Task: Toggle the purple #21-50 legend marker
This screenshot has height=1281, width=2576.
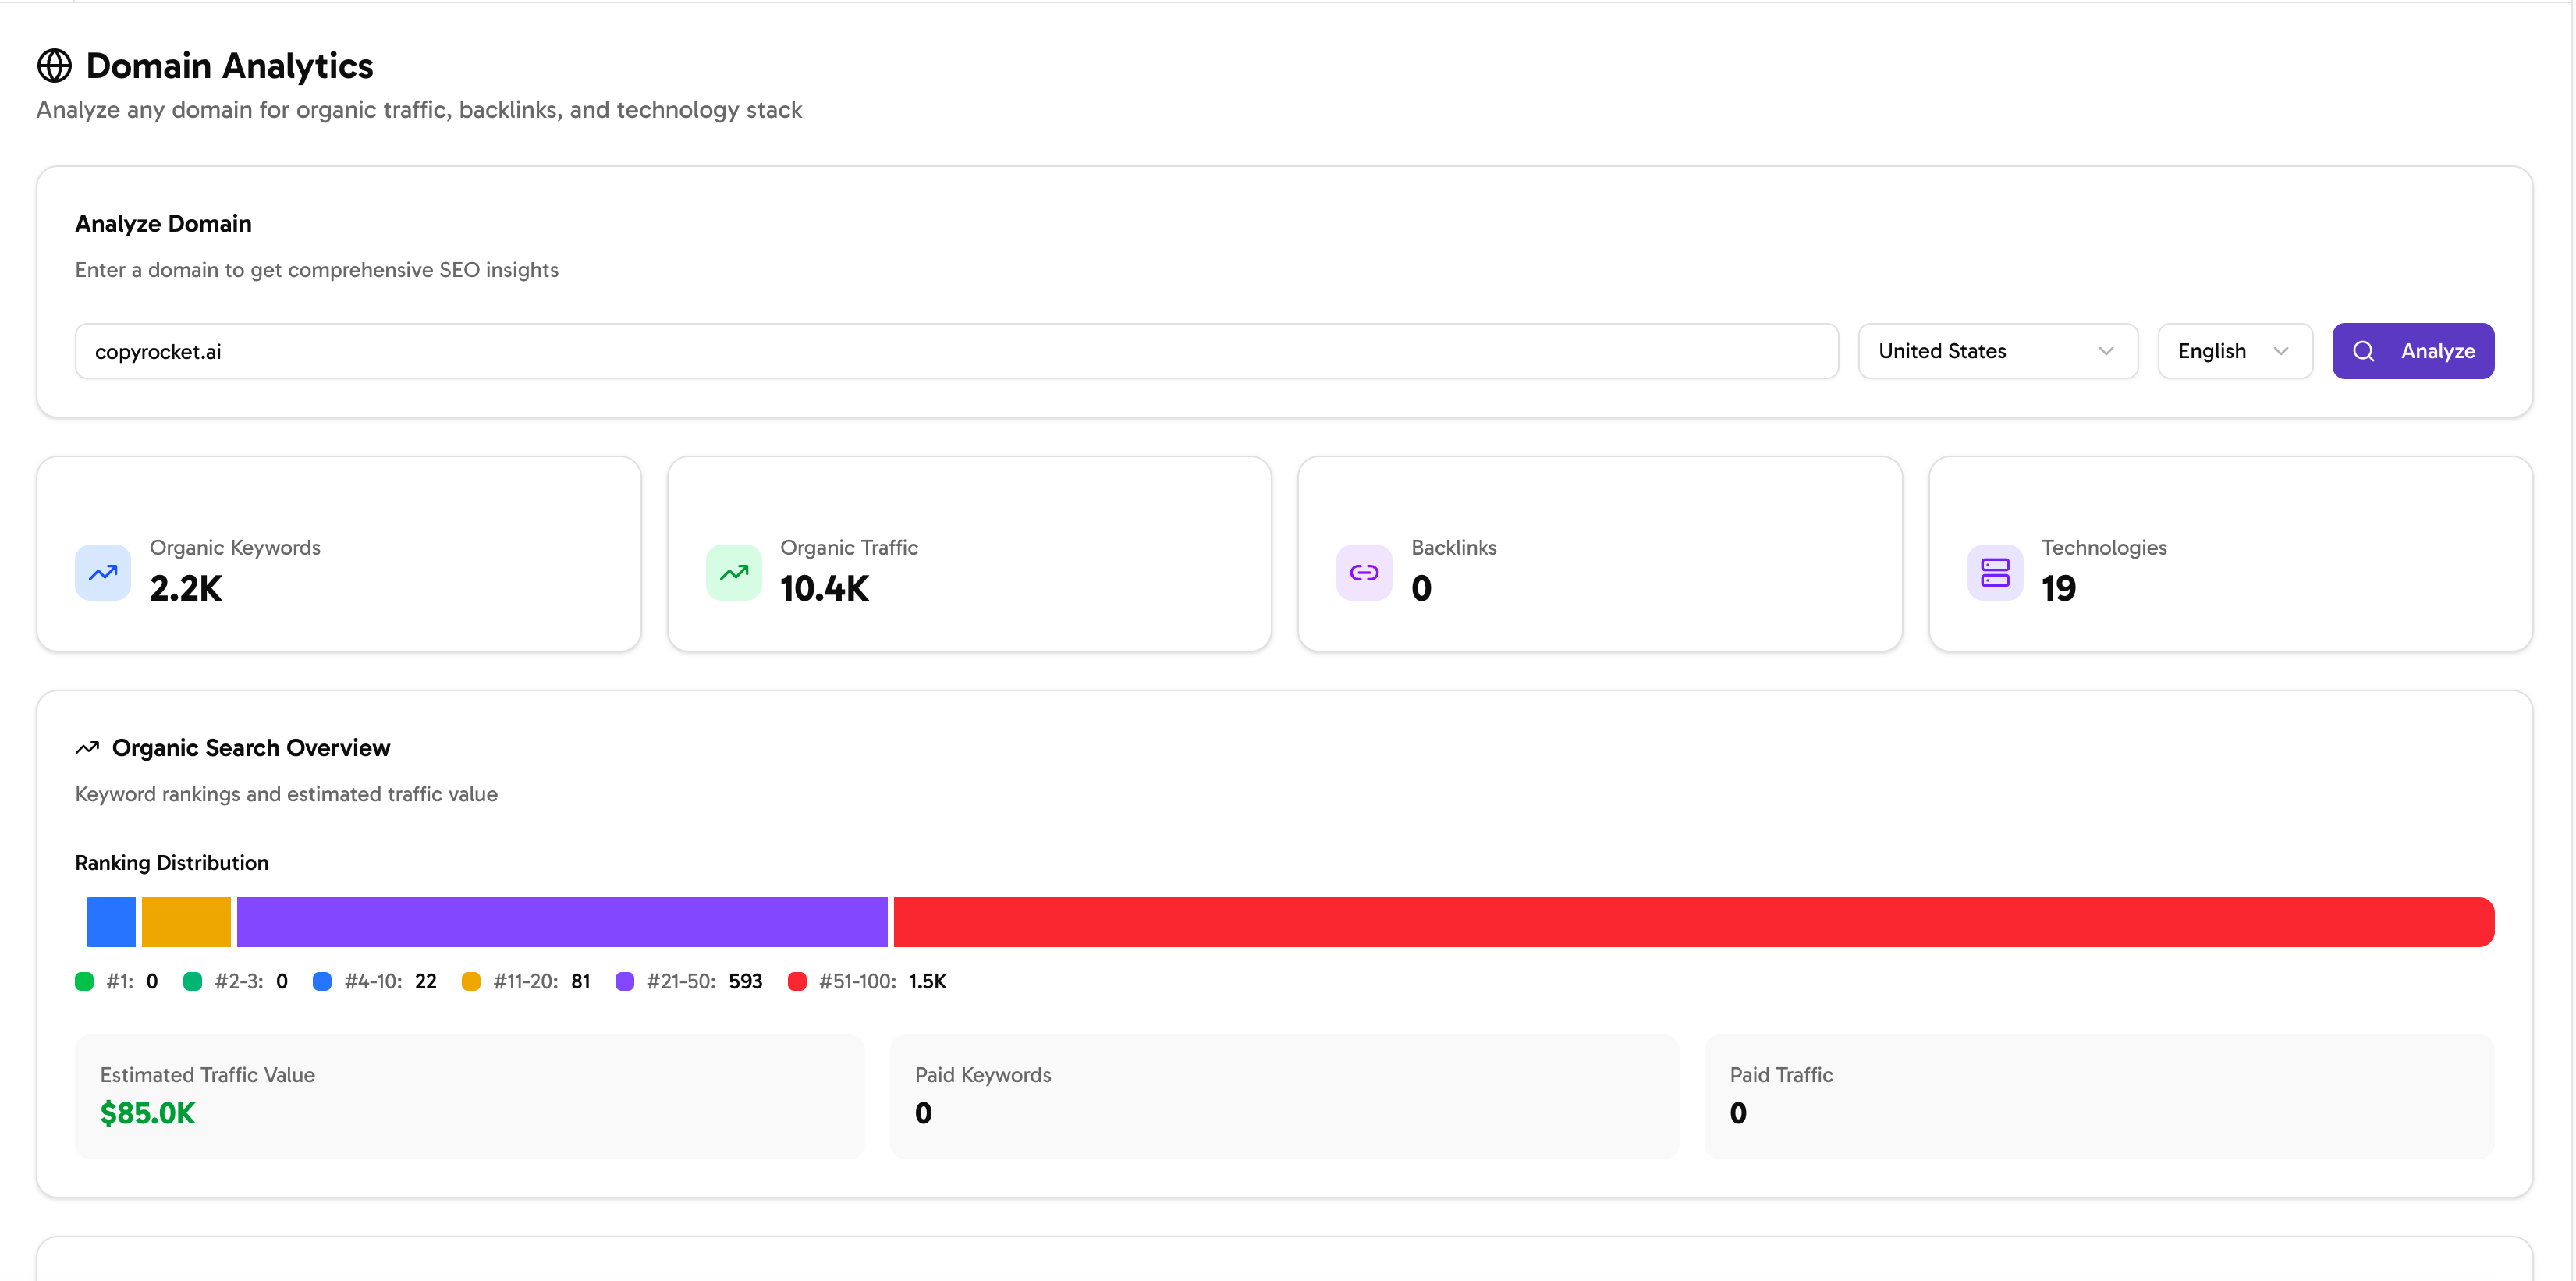Action: click(625, 981)
